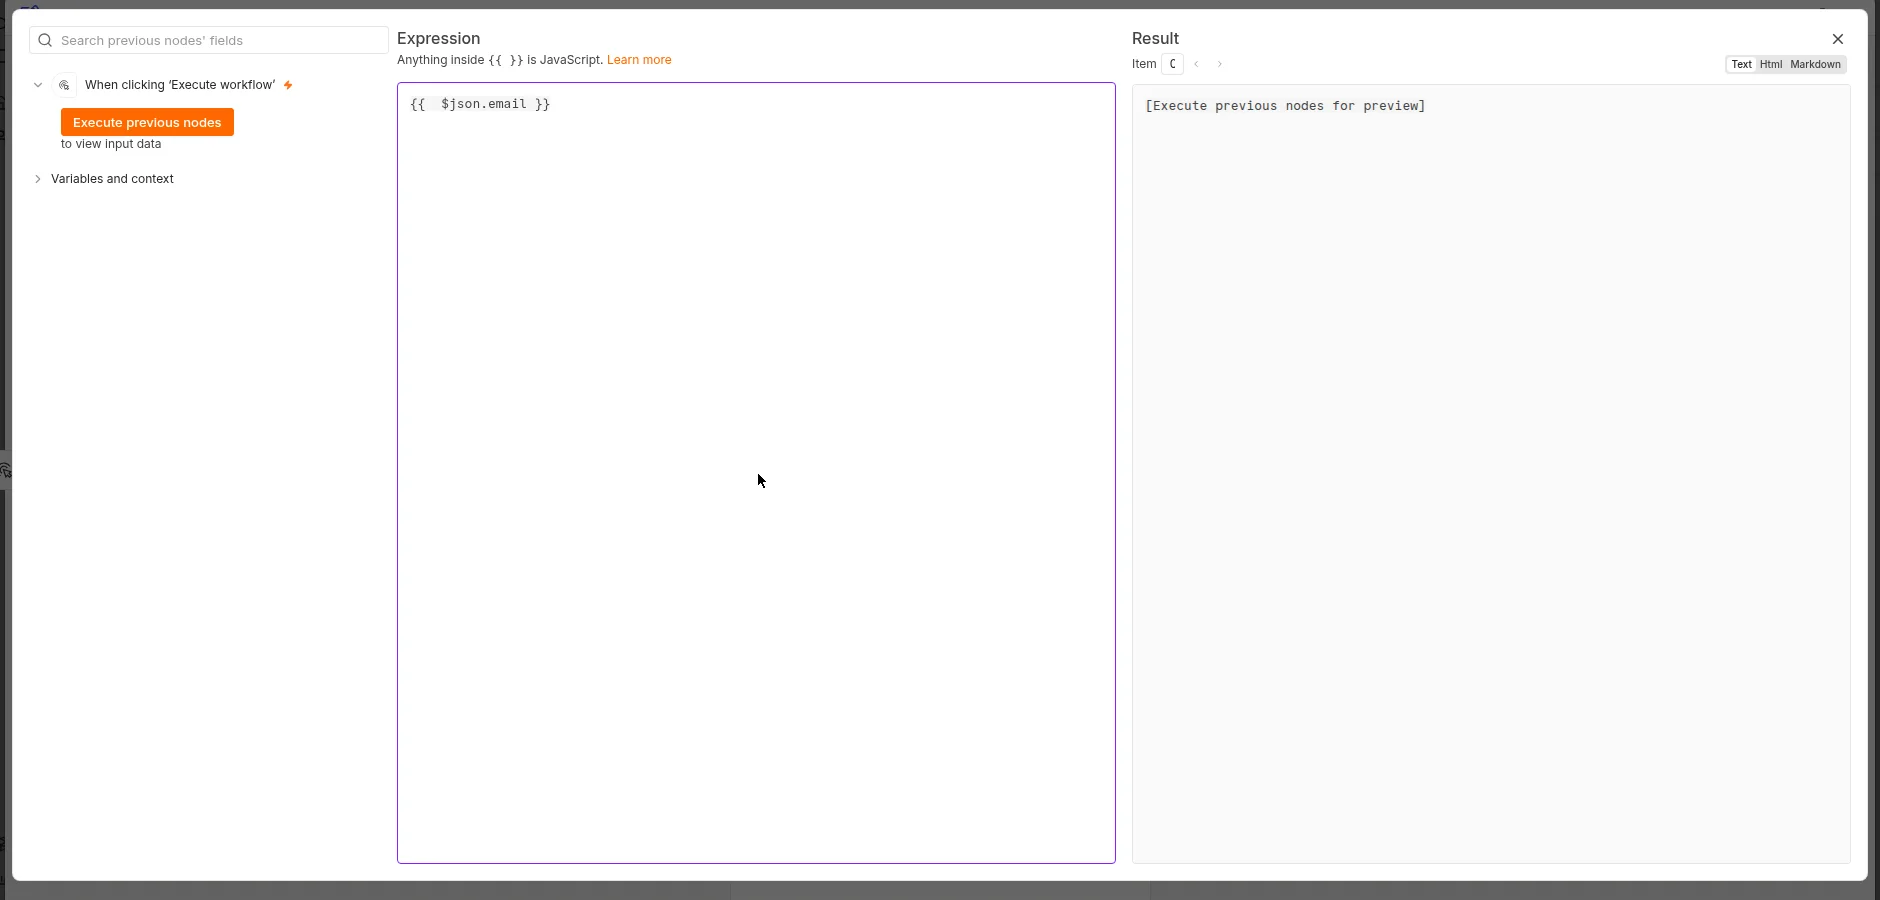Click the $json.email expression text
This screenshot has height=900, width=1880.
(484, 104)
